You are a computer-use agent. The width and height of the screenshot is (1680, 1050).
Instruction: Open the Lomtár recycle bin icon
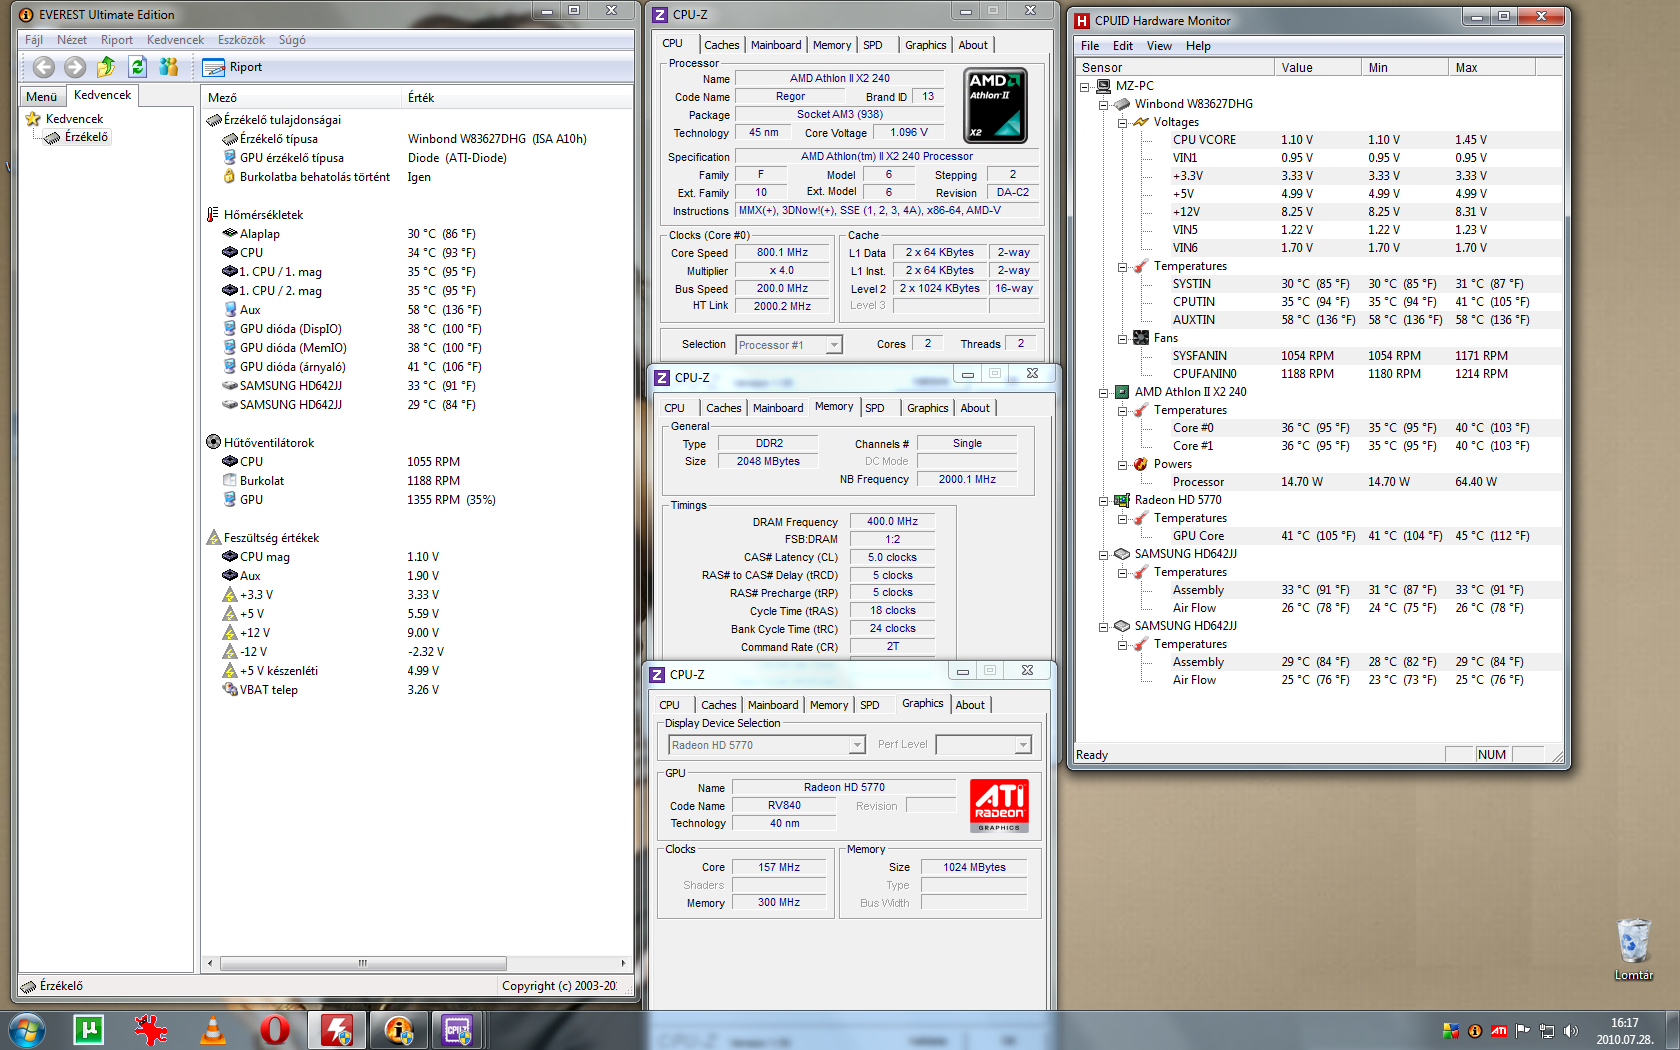(1633, 949)
